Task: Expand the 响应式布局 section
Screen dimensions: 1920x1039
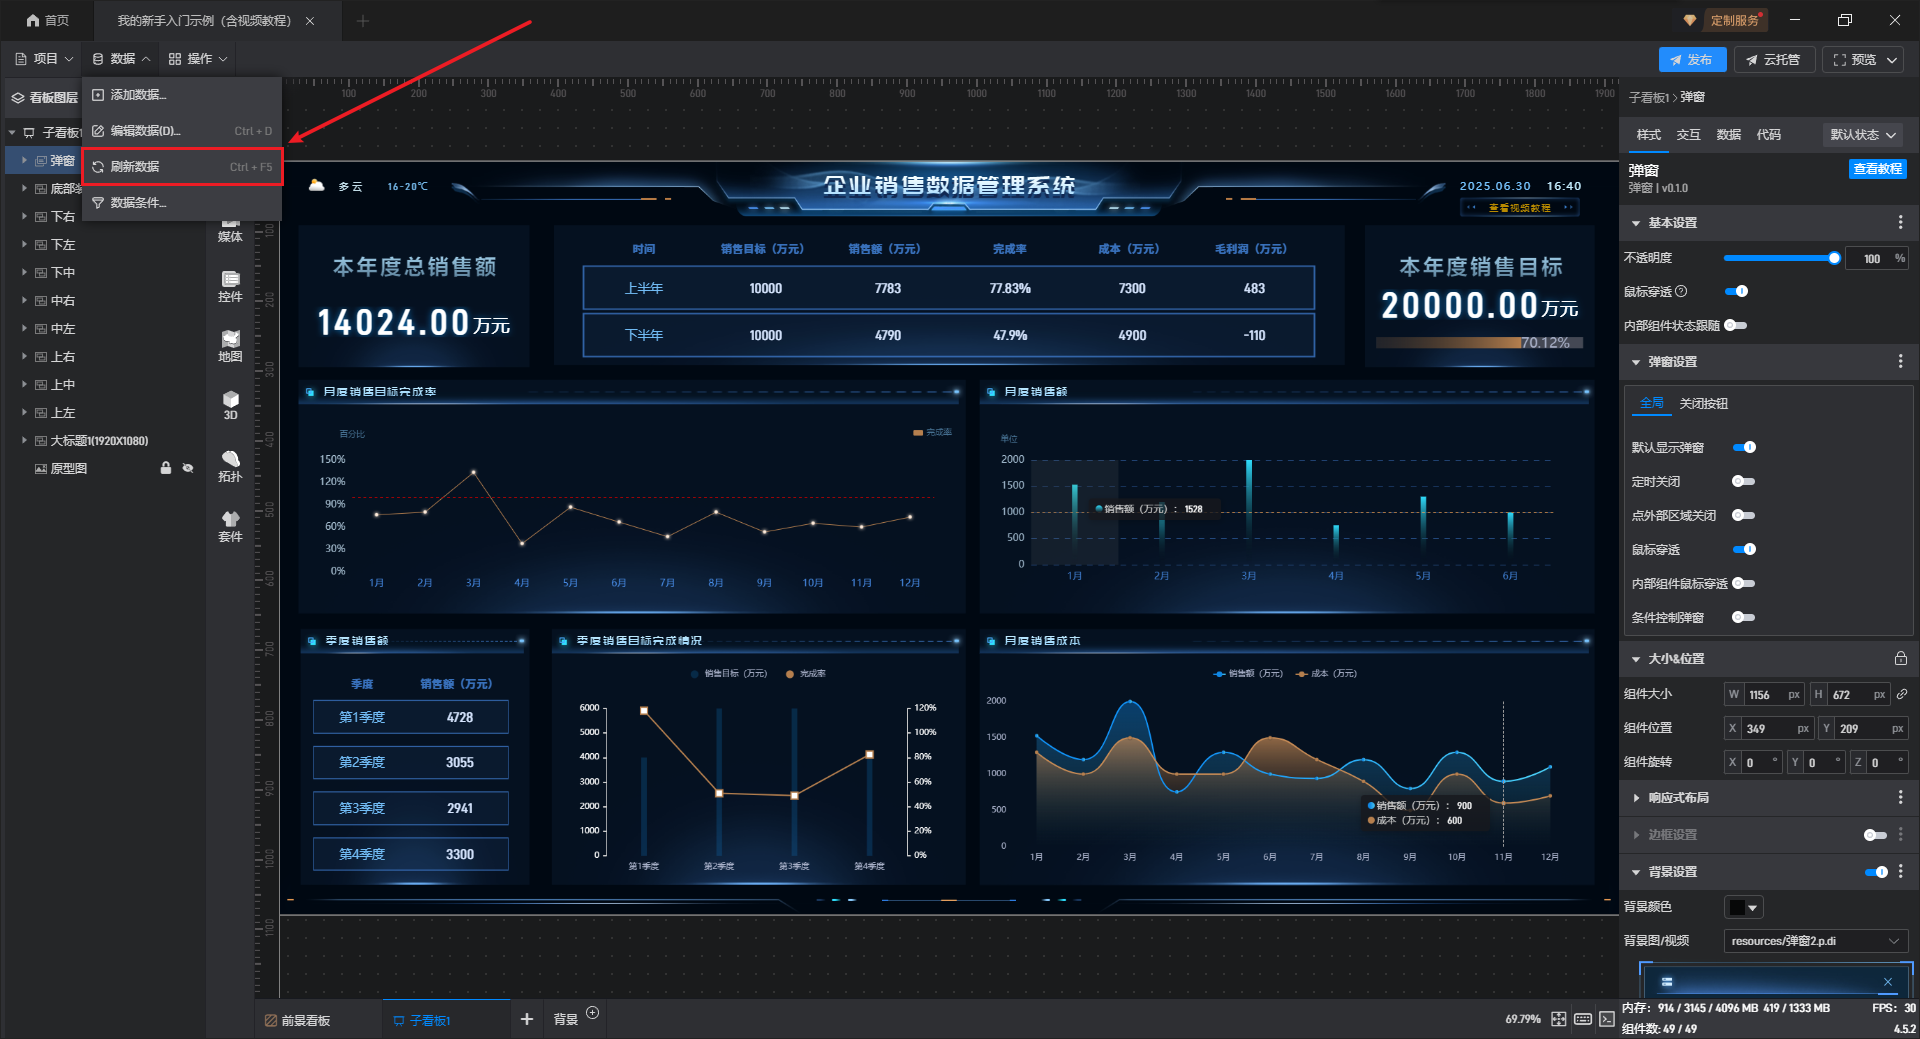Action: coord(1636,798)
